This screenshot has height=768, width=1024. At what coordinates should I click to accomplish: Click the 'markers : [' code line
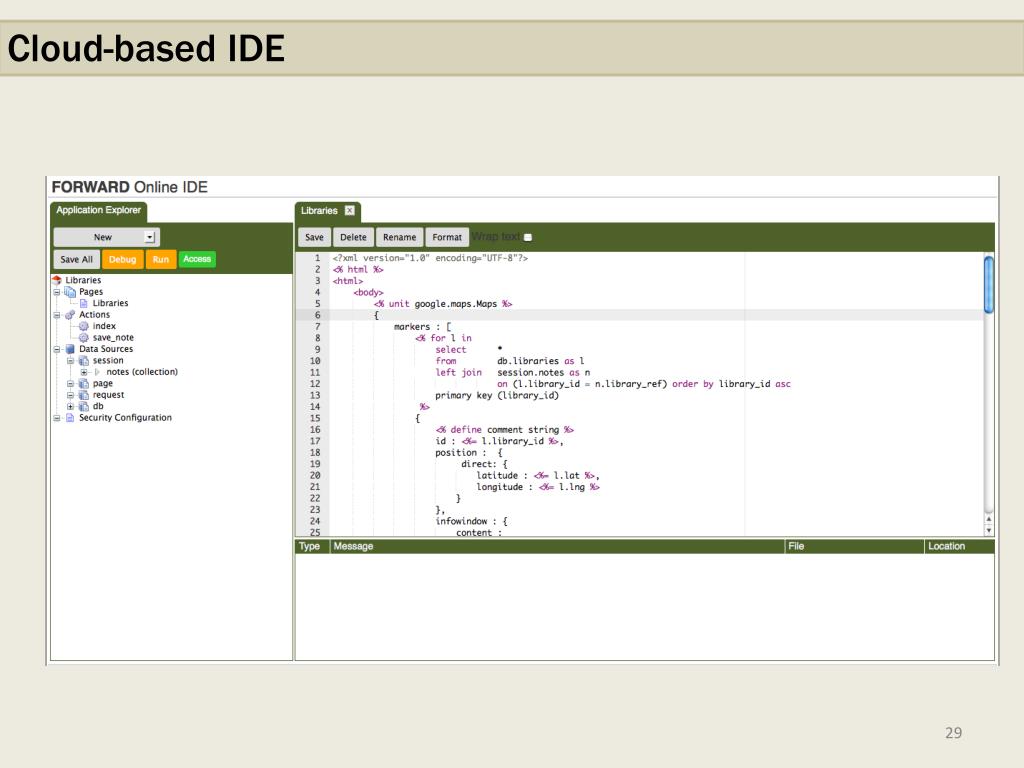click(423, 327)
